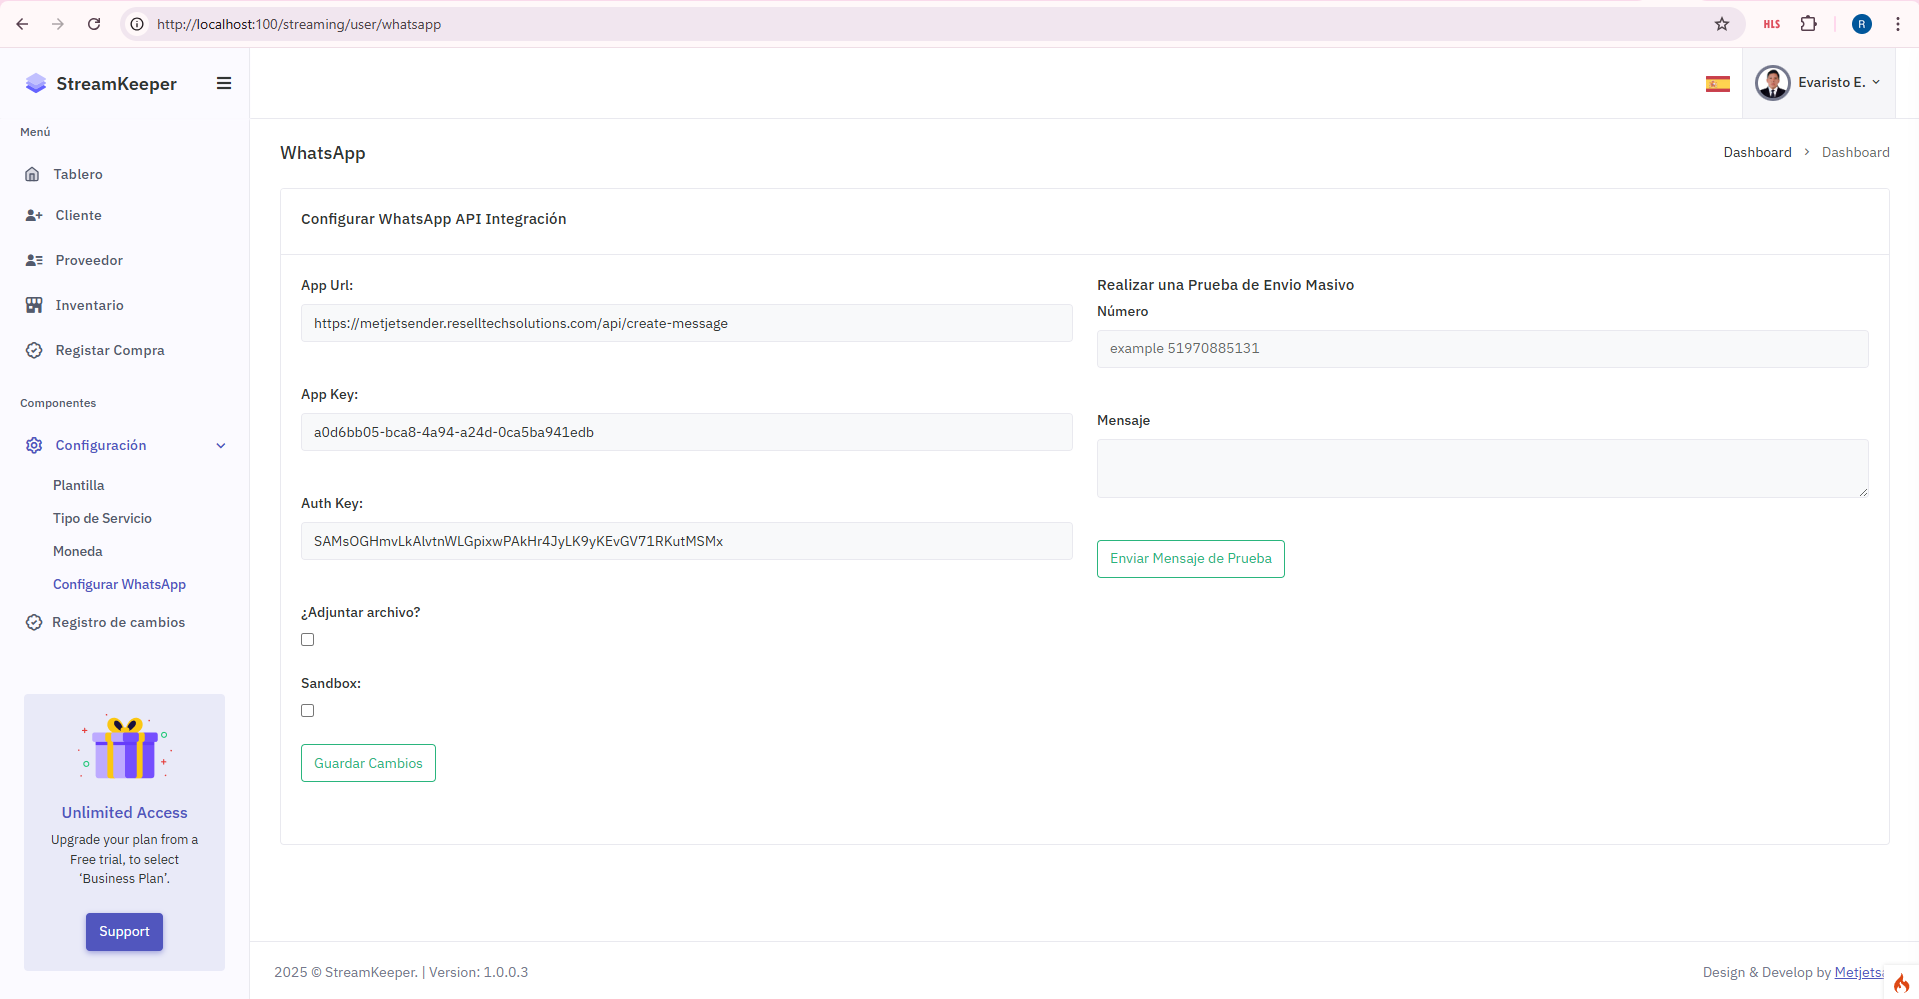Enable the Adjuntar archivo checkbox

tap(308, 640)
